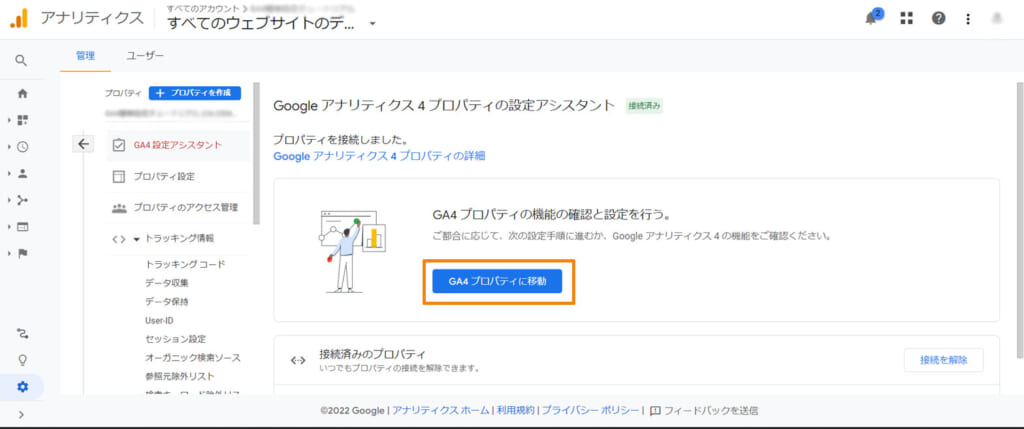
Task: Open the search icon in left sidebar
Action: coord(22,60)
